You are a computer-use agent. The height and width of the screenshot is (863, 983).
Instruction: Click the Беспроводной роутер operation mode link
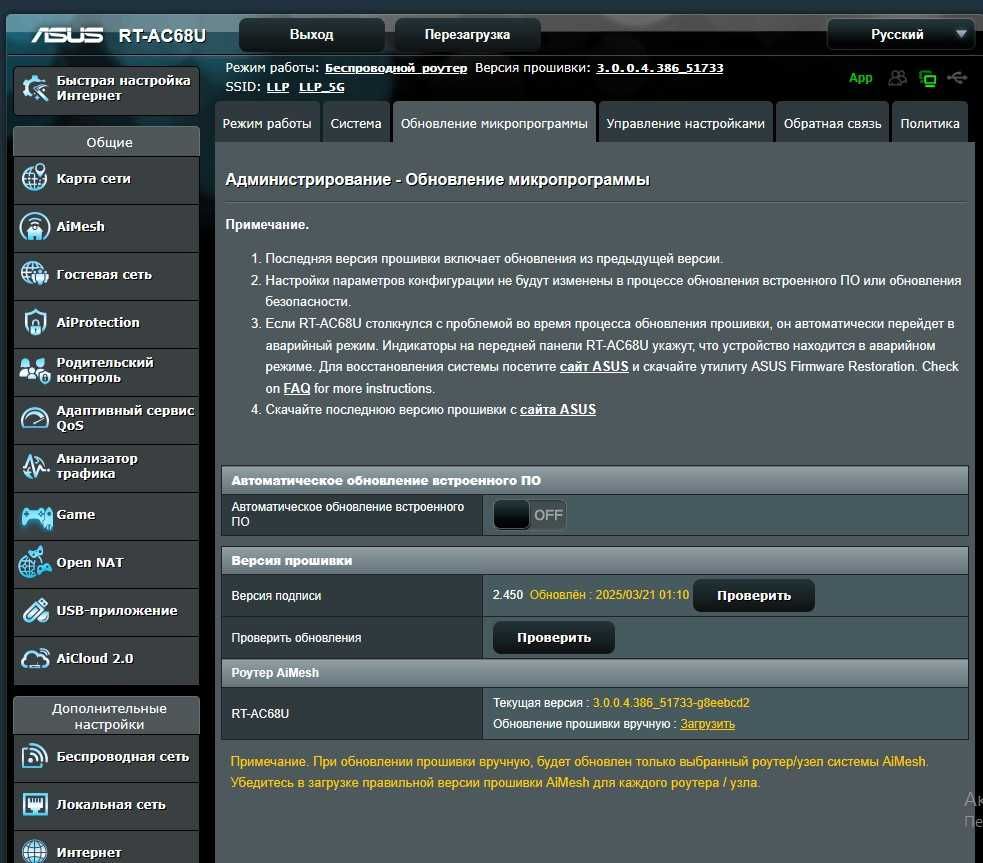pyautogui.click(x=396, y=68)
